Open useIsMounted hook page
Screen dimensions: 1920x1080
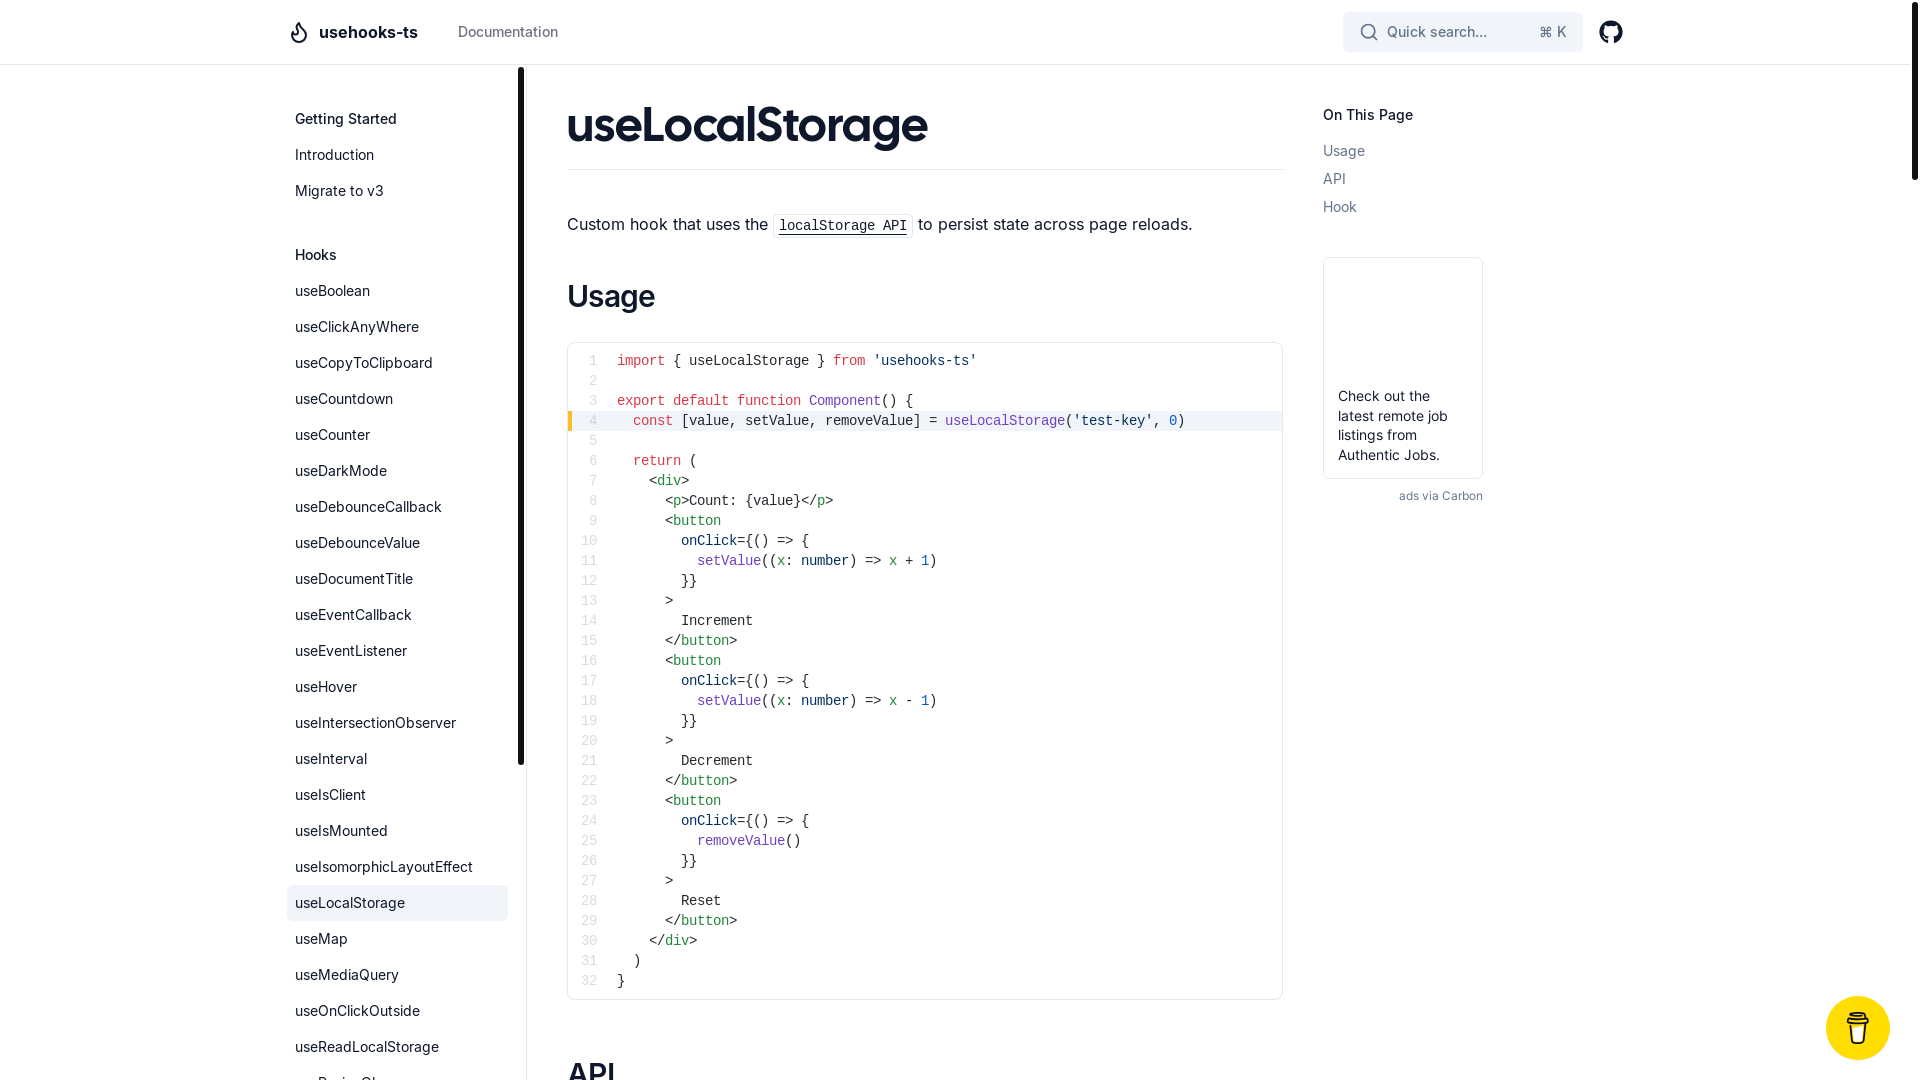(397, 831)
